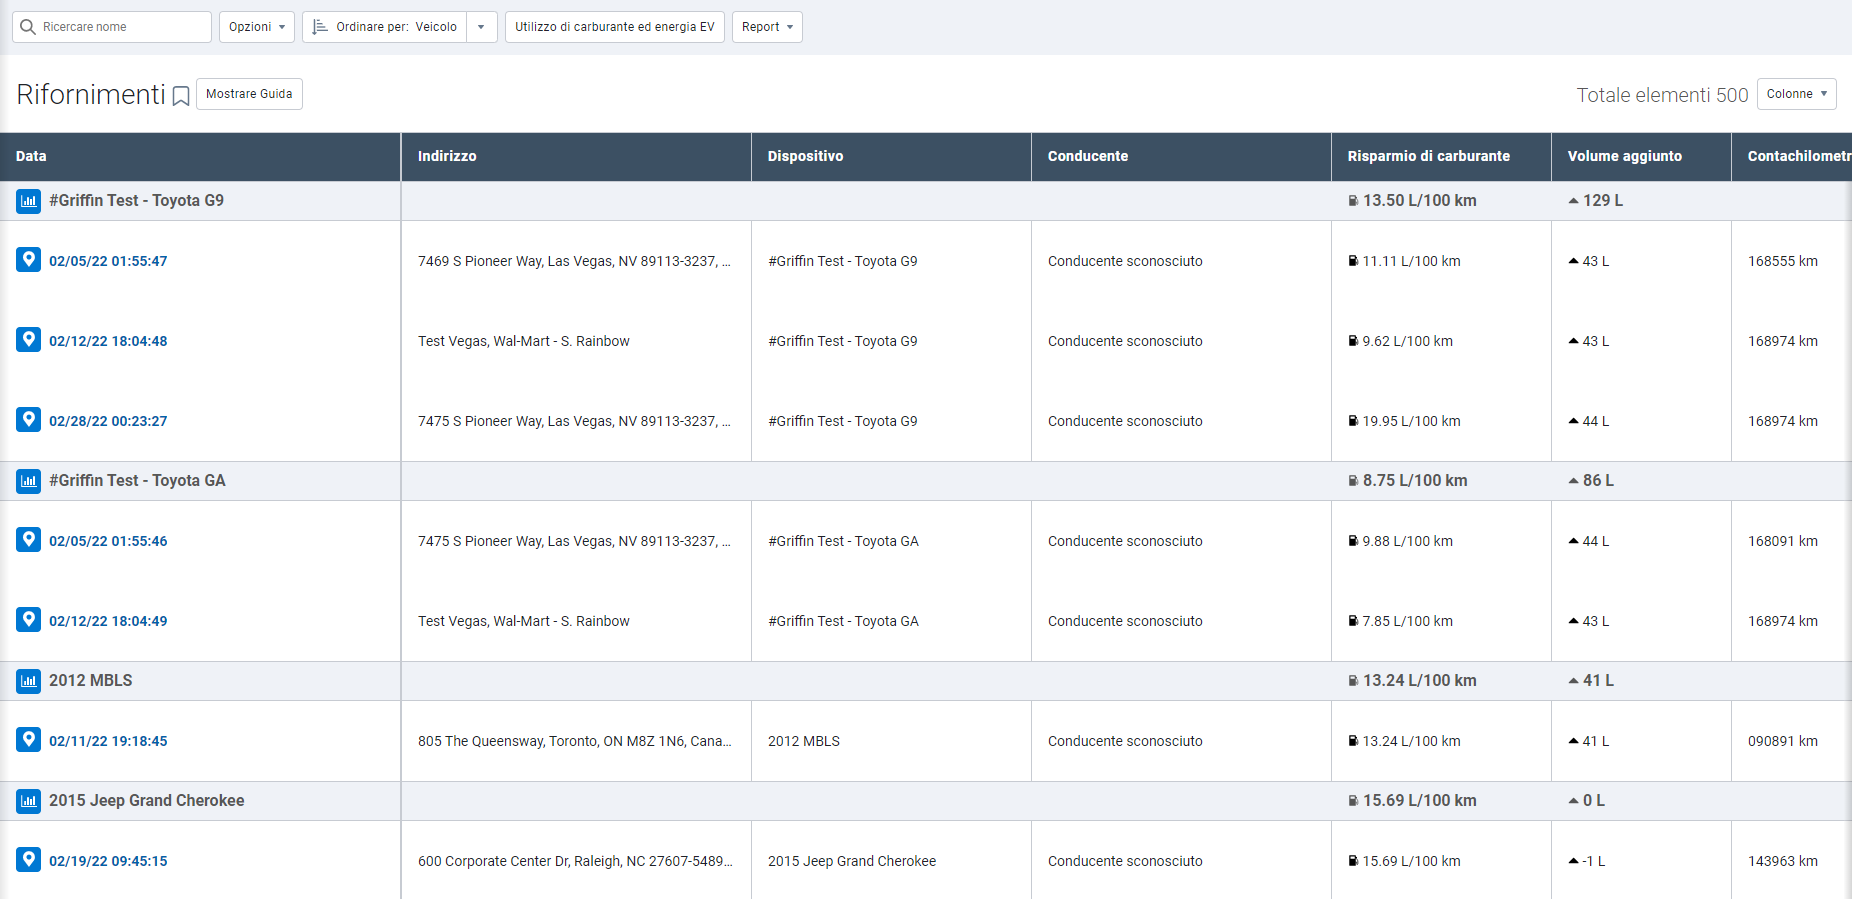Screen dimensions: 1852x899
Task: Toggle Ordinare per: Veicolo sort direction
Action: (385, 27)
